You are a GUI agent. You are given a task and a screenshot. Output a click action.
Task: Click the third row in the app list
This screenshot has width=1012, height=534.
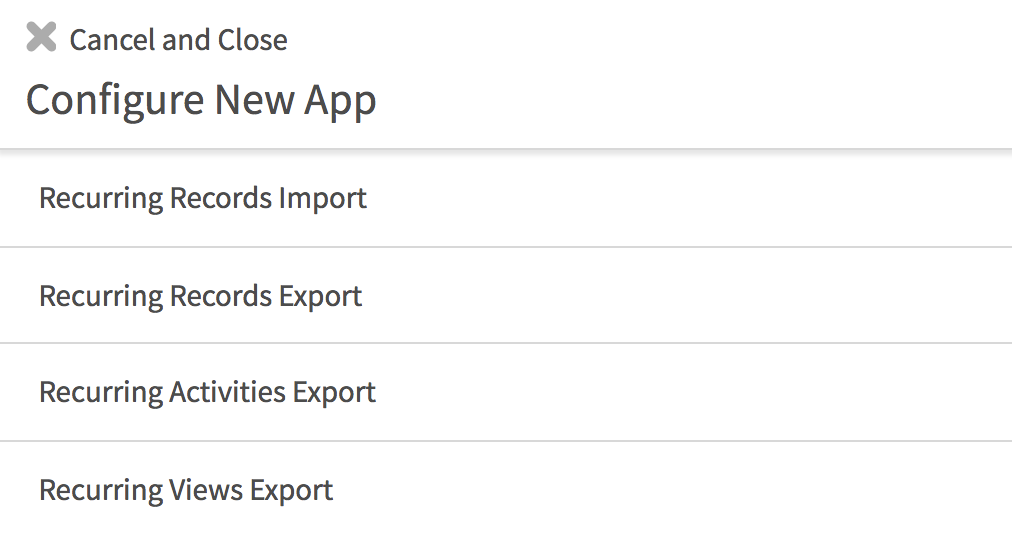(x=207, y=392)
